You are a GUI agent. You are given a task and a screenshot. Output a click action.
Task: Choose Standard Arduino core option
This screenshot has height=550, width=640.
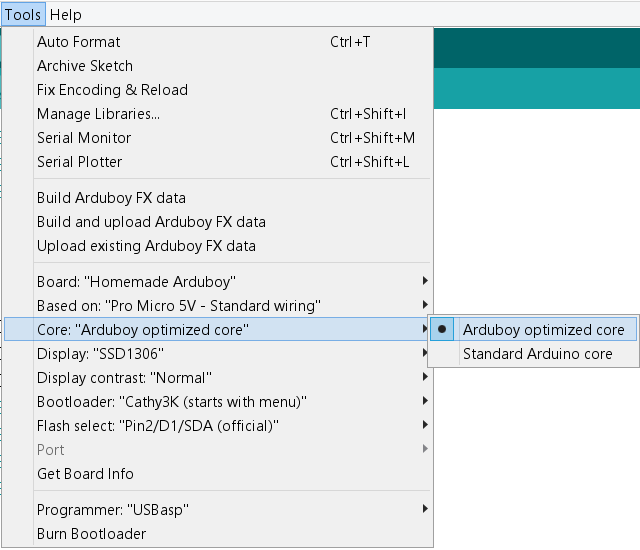point(537,354)
